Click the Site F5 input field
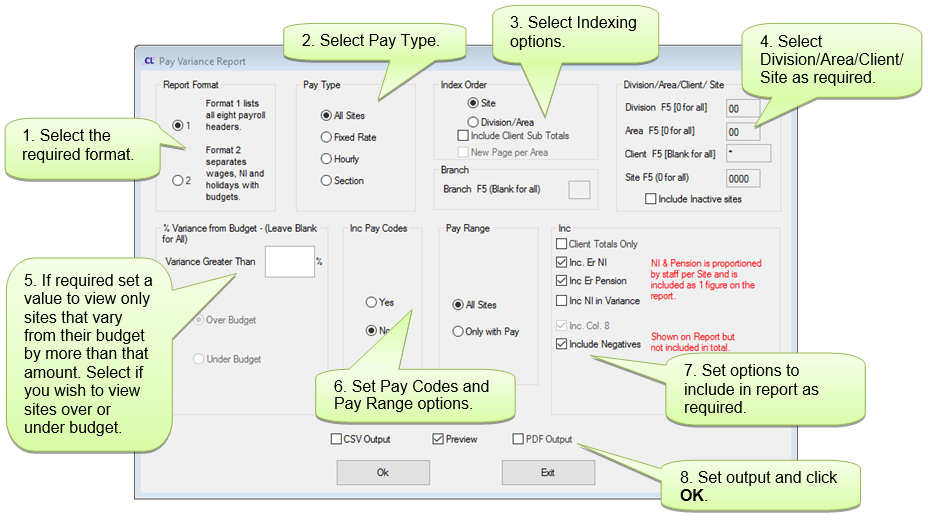928x520 pixels. pos(742,178)
